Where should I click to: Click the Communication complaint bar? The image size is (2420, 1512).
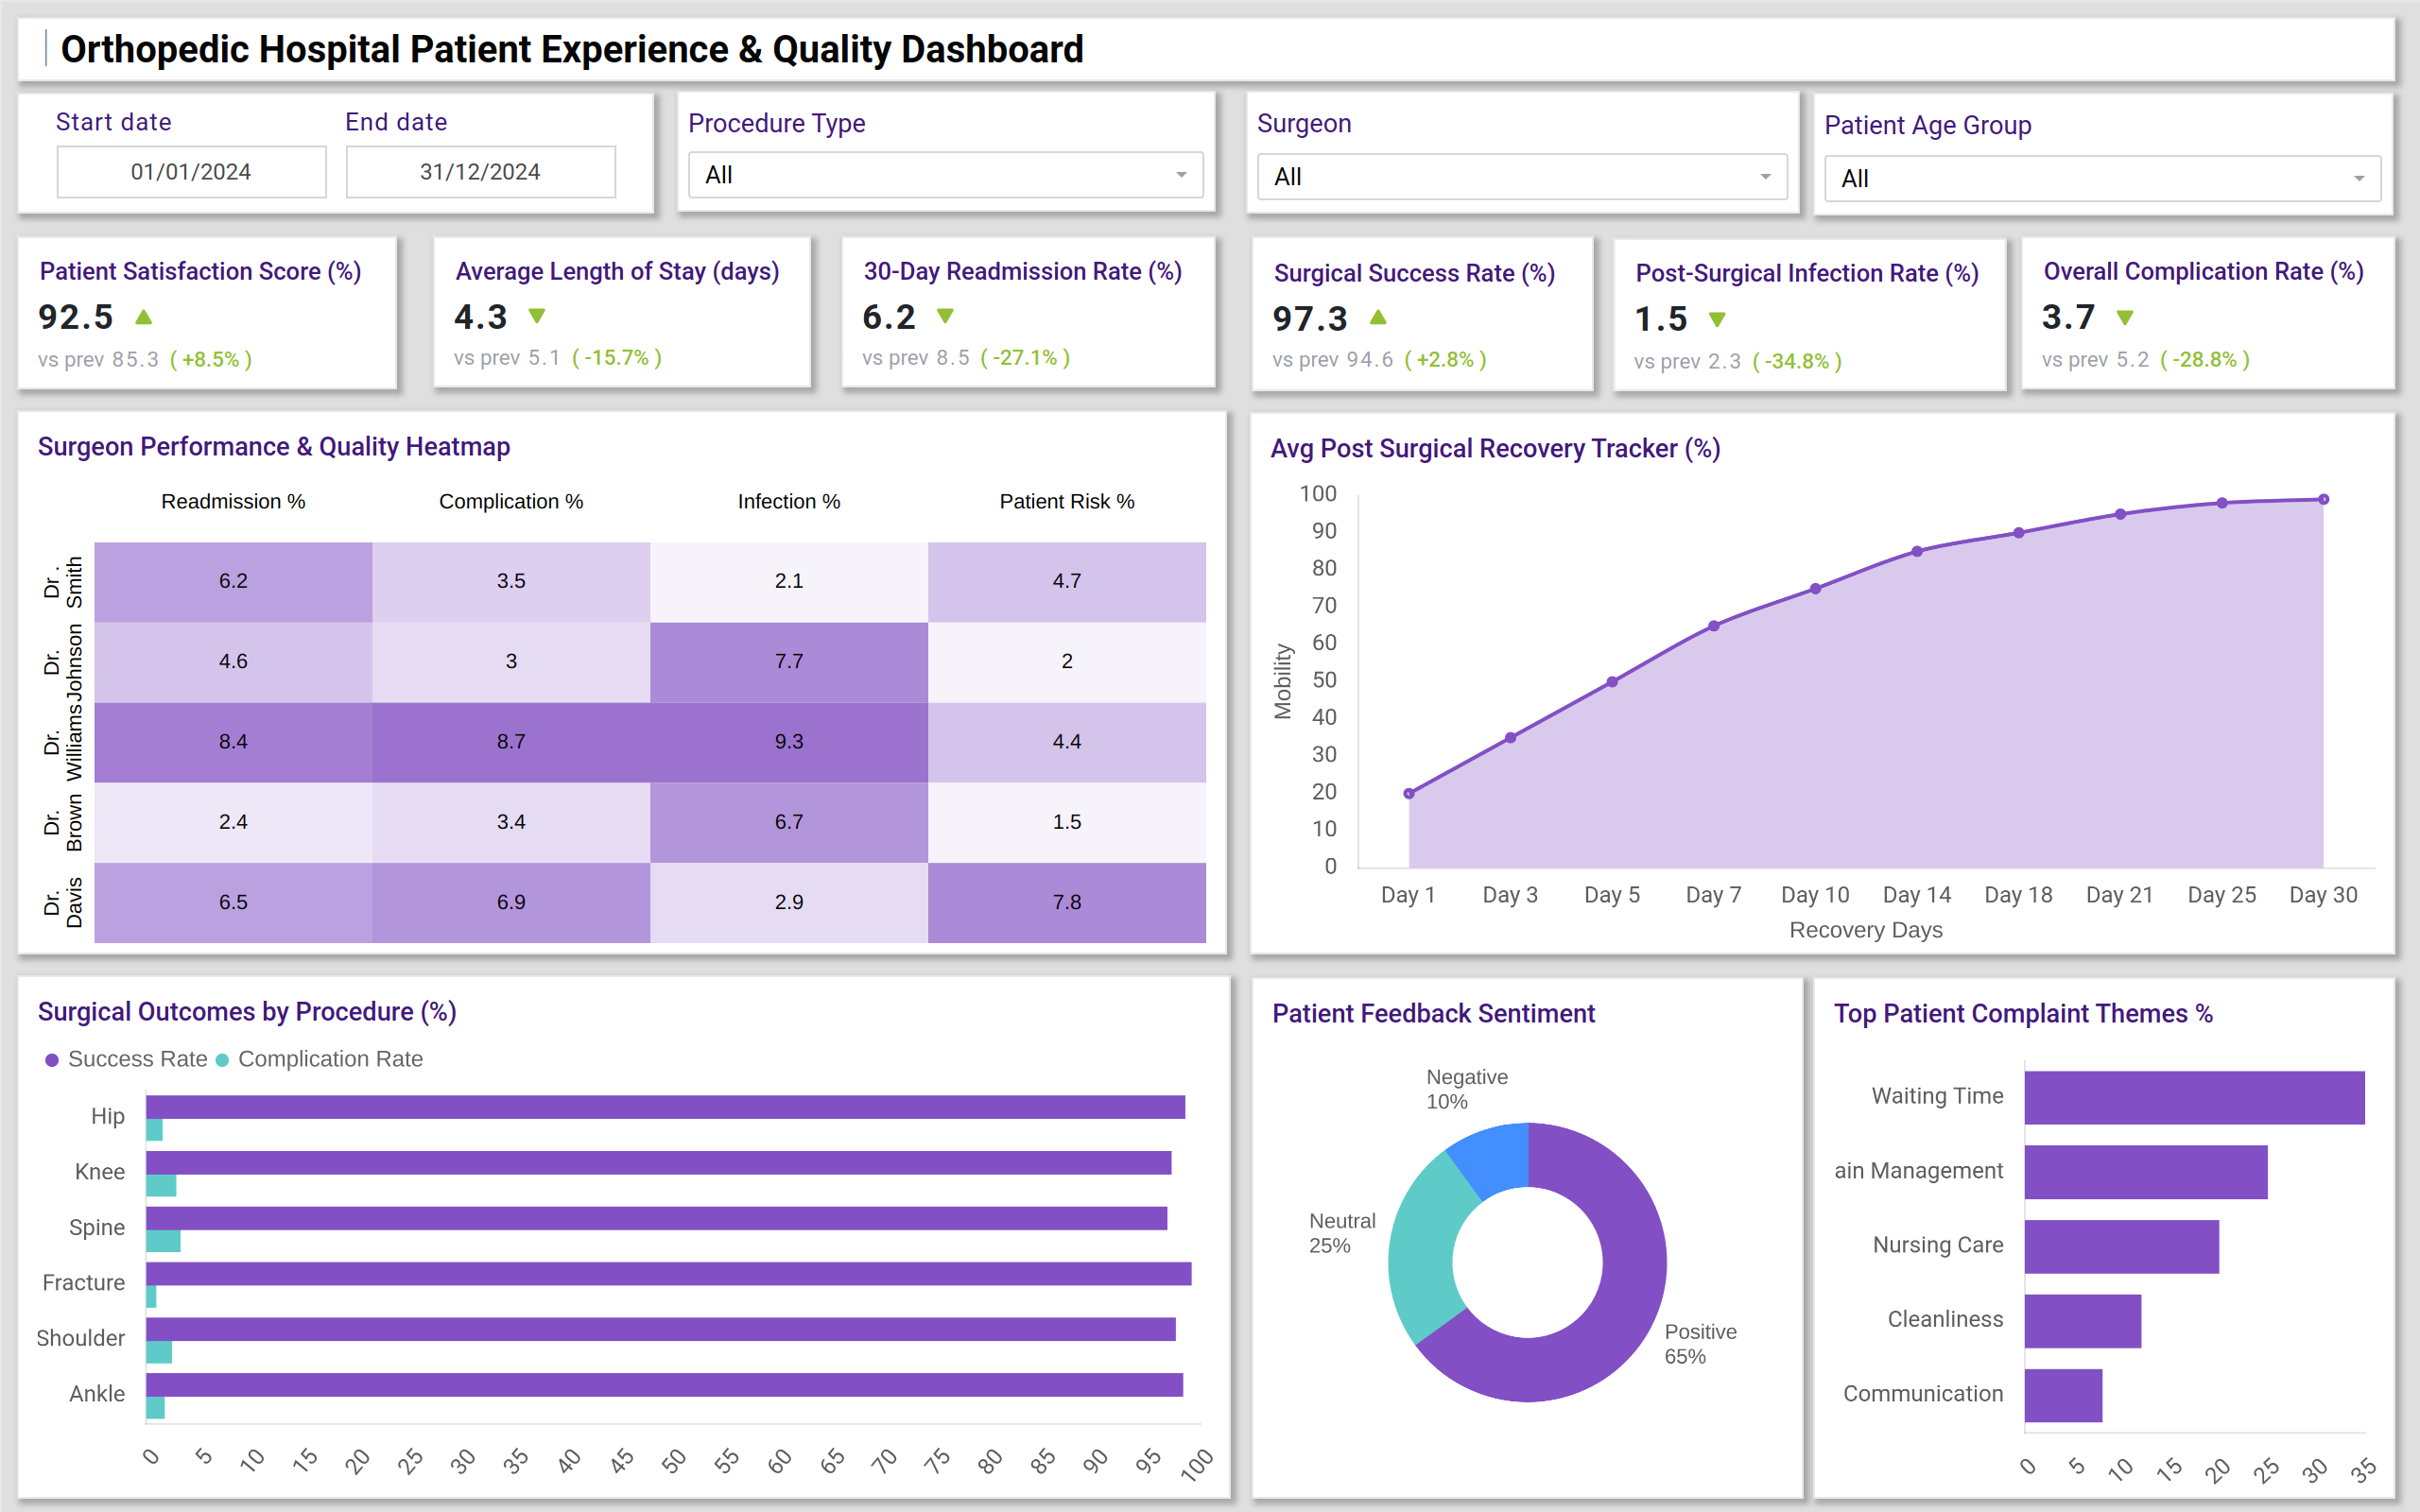click(2063, 1396)
